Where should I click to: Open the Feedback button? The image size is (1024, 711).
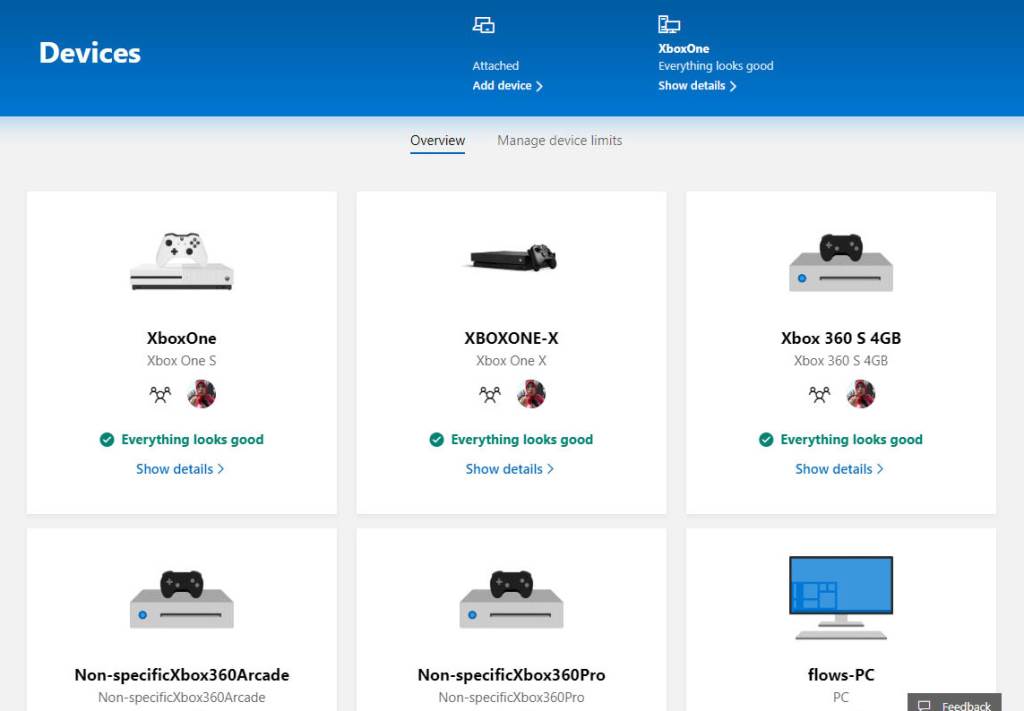tap(954, 703)
